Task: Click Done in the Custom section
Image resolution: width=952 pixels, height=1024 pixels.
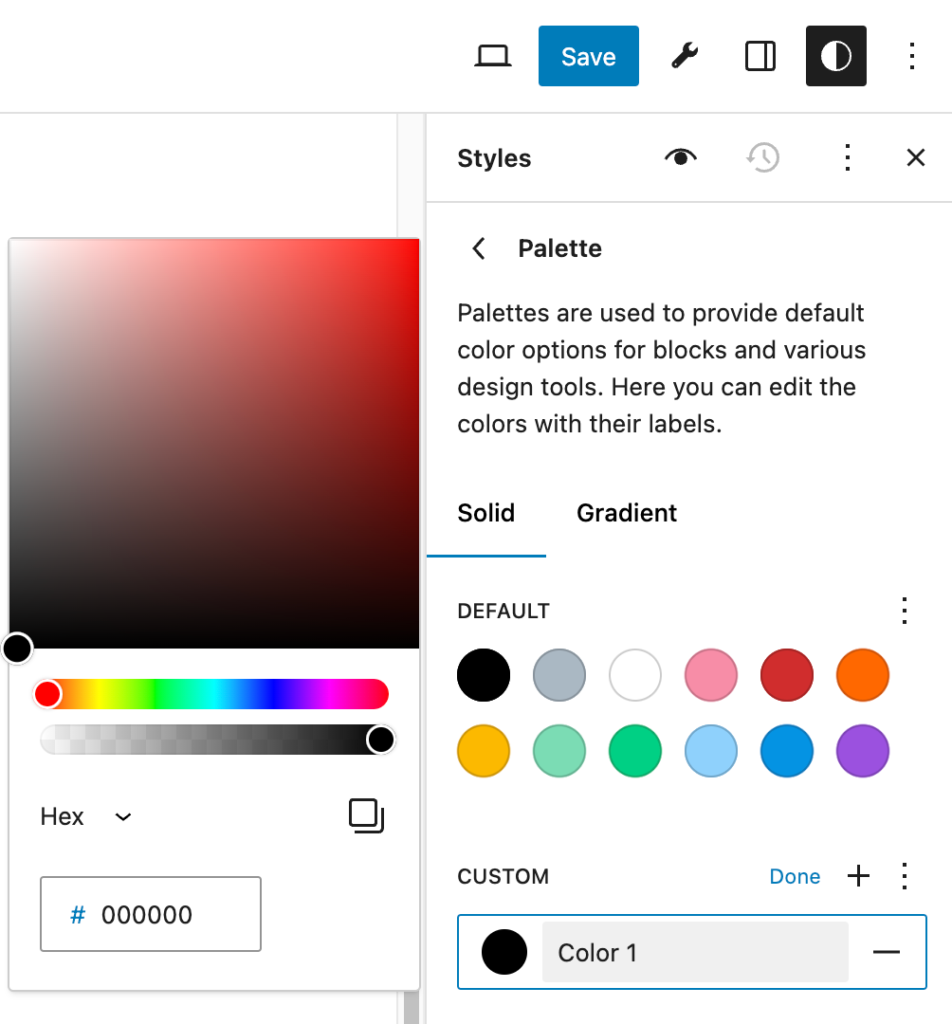Action: click(794, 877)
